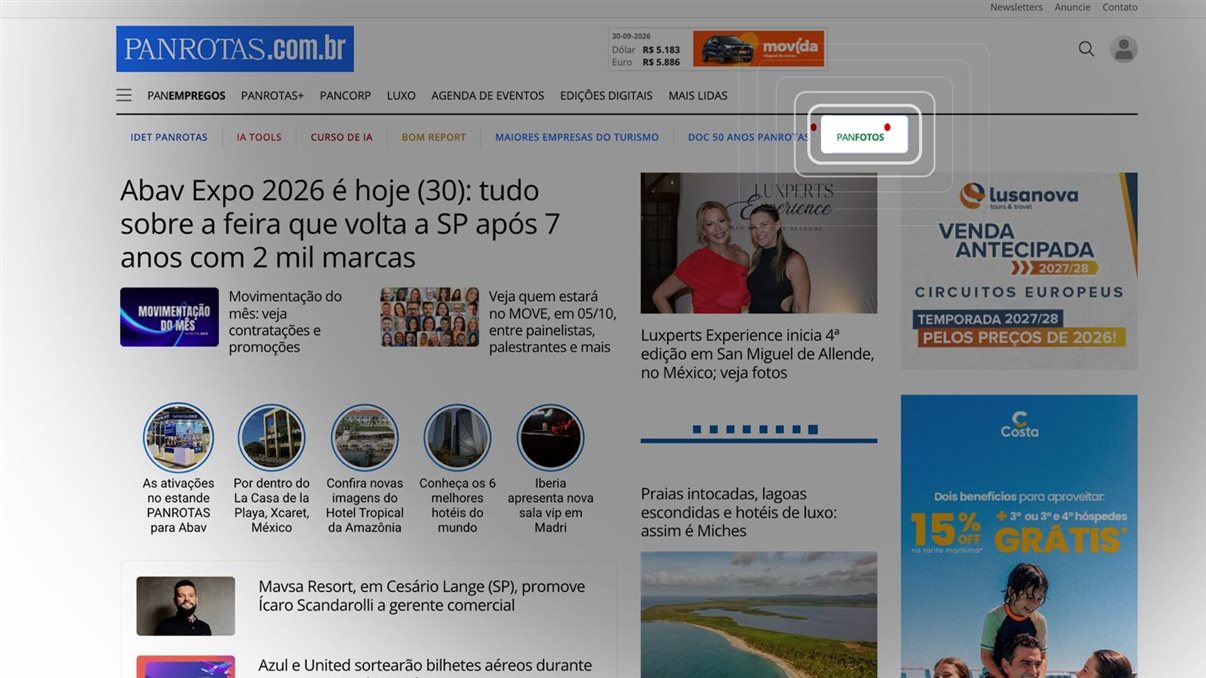The image size is (1206, 678).
Task: Open the CURSO DE IA link
Action: coord(341,137)
